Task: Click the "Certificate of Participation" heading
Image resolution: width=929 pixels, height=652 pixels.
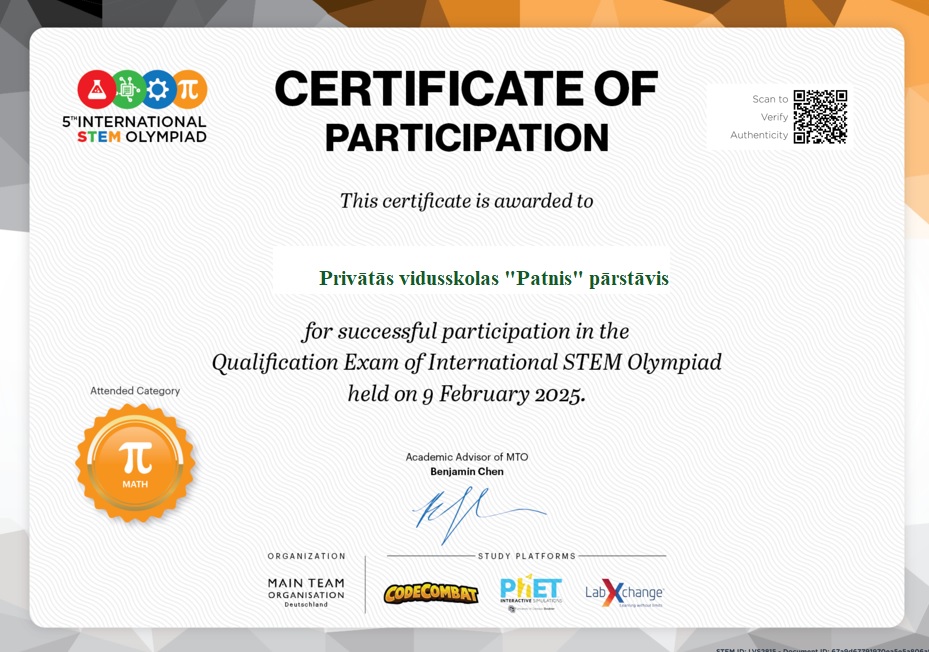Action: (x=466, y=112)
